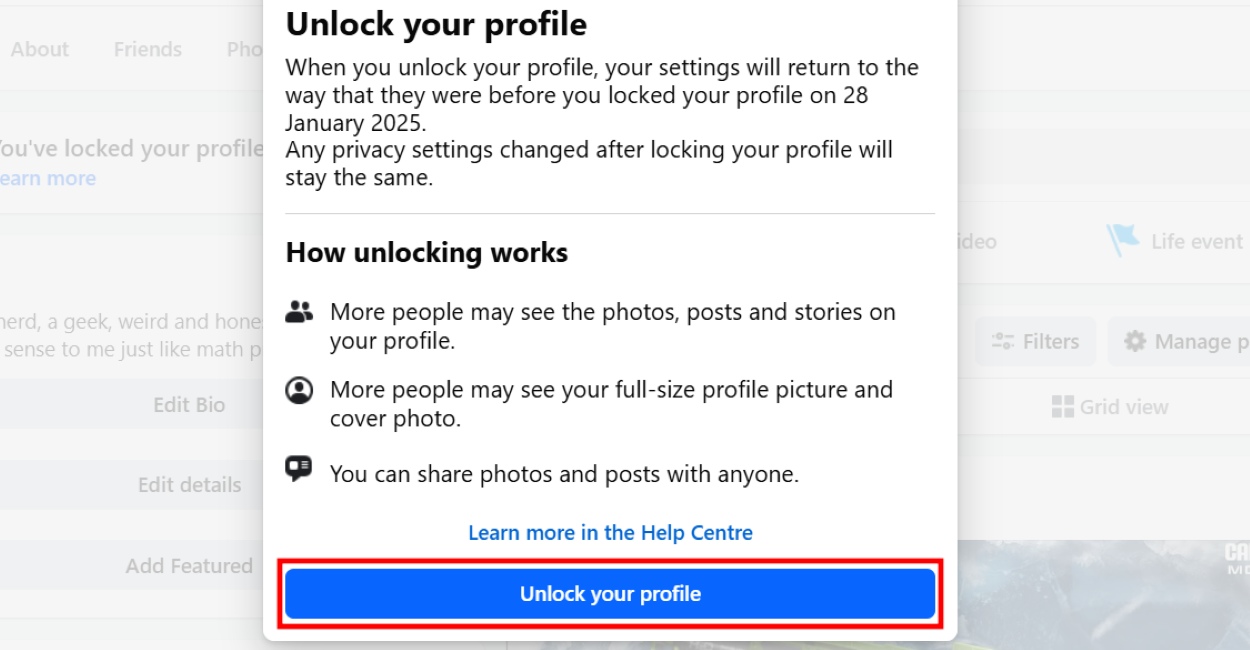This screenshot has width=1250, height=650.
Task: Open Manage posts via the gear icon
Action: click(1134, 341)
